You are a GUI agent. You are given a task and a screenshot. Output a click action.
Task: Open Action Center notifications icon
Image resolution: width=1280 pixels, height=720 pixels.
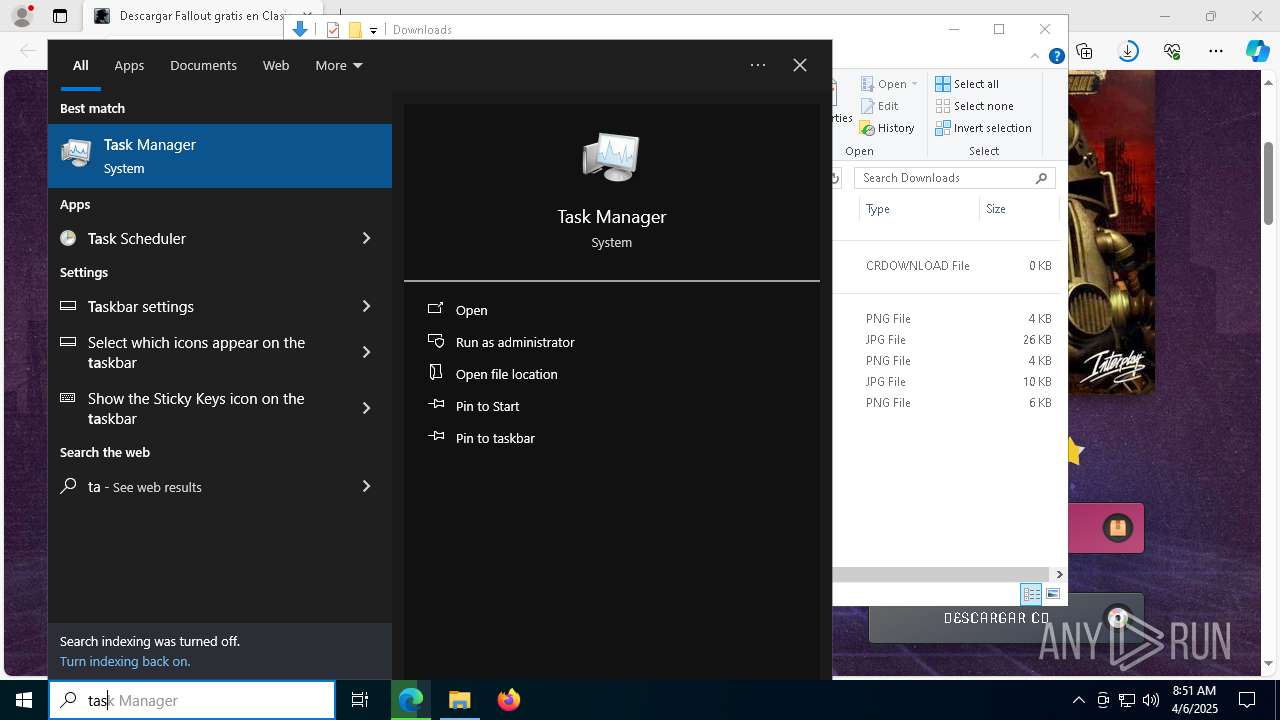point(1247,700)
